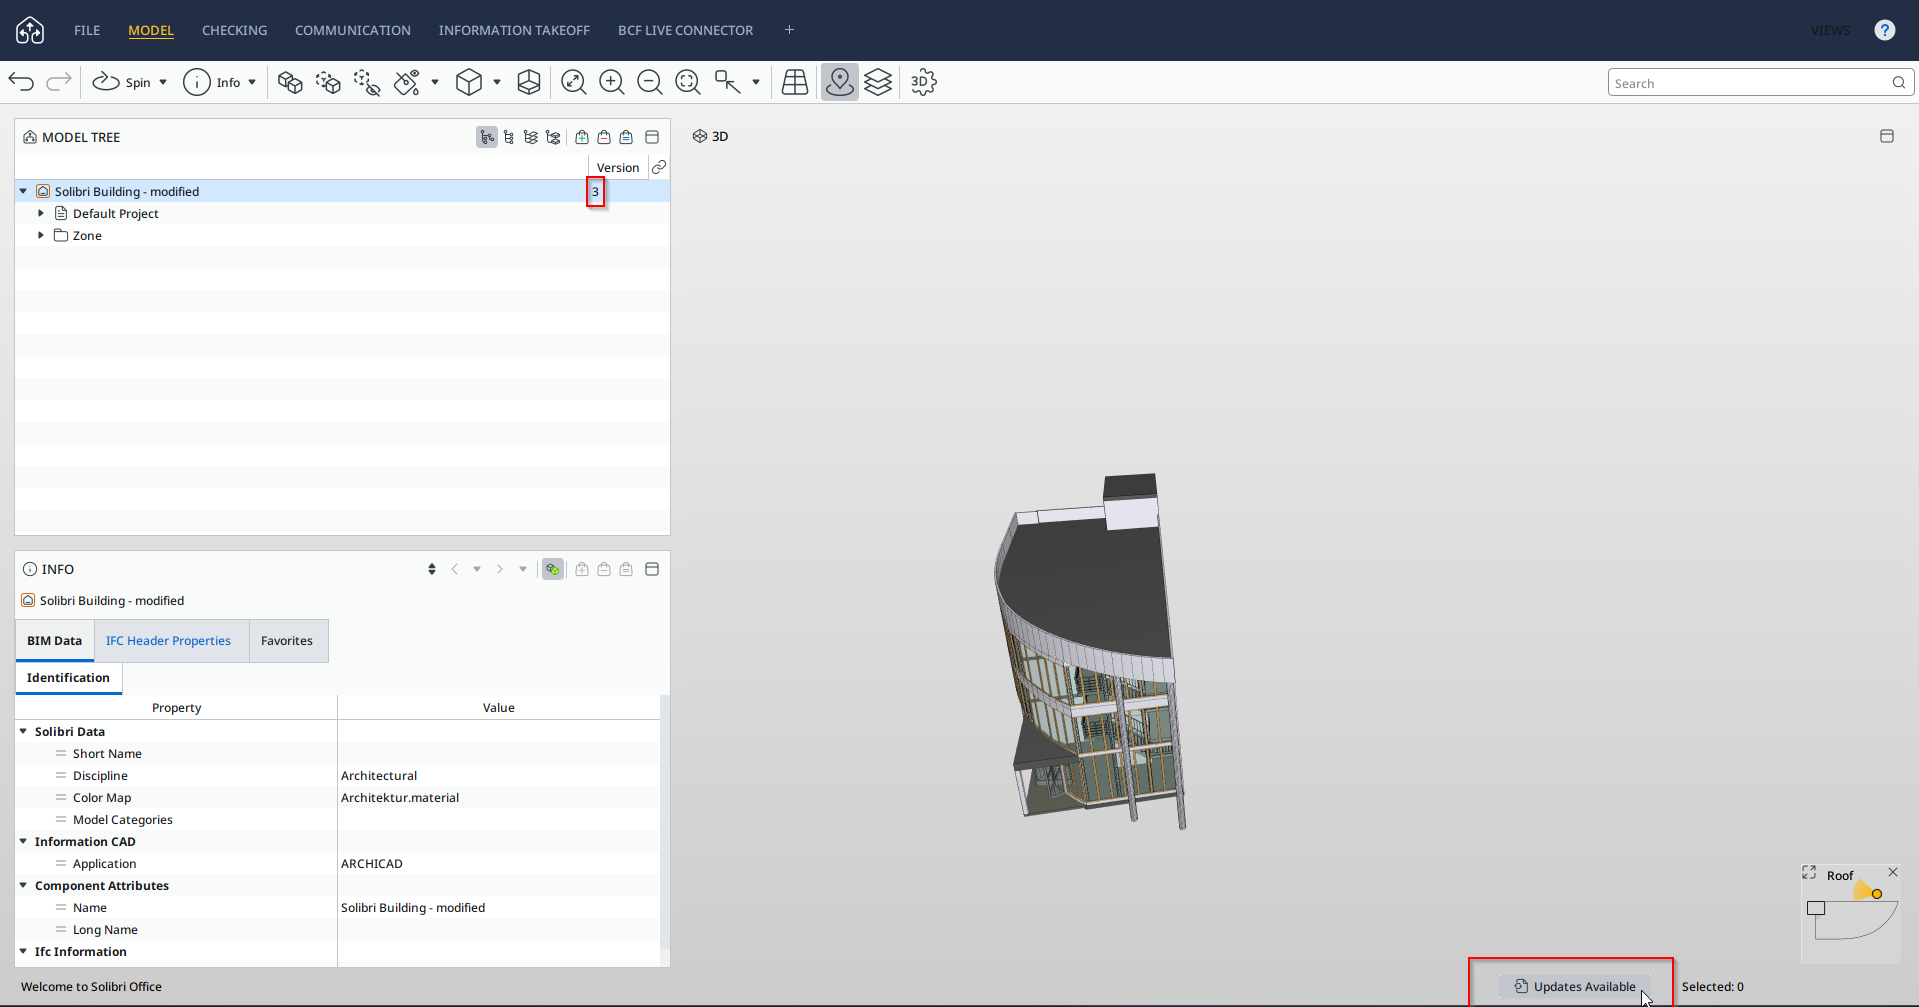Select the Identification sub-tab

68,678
